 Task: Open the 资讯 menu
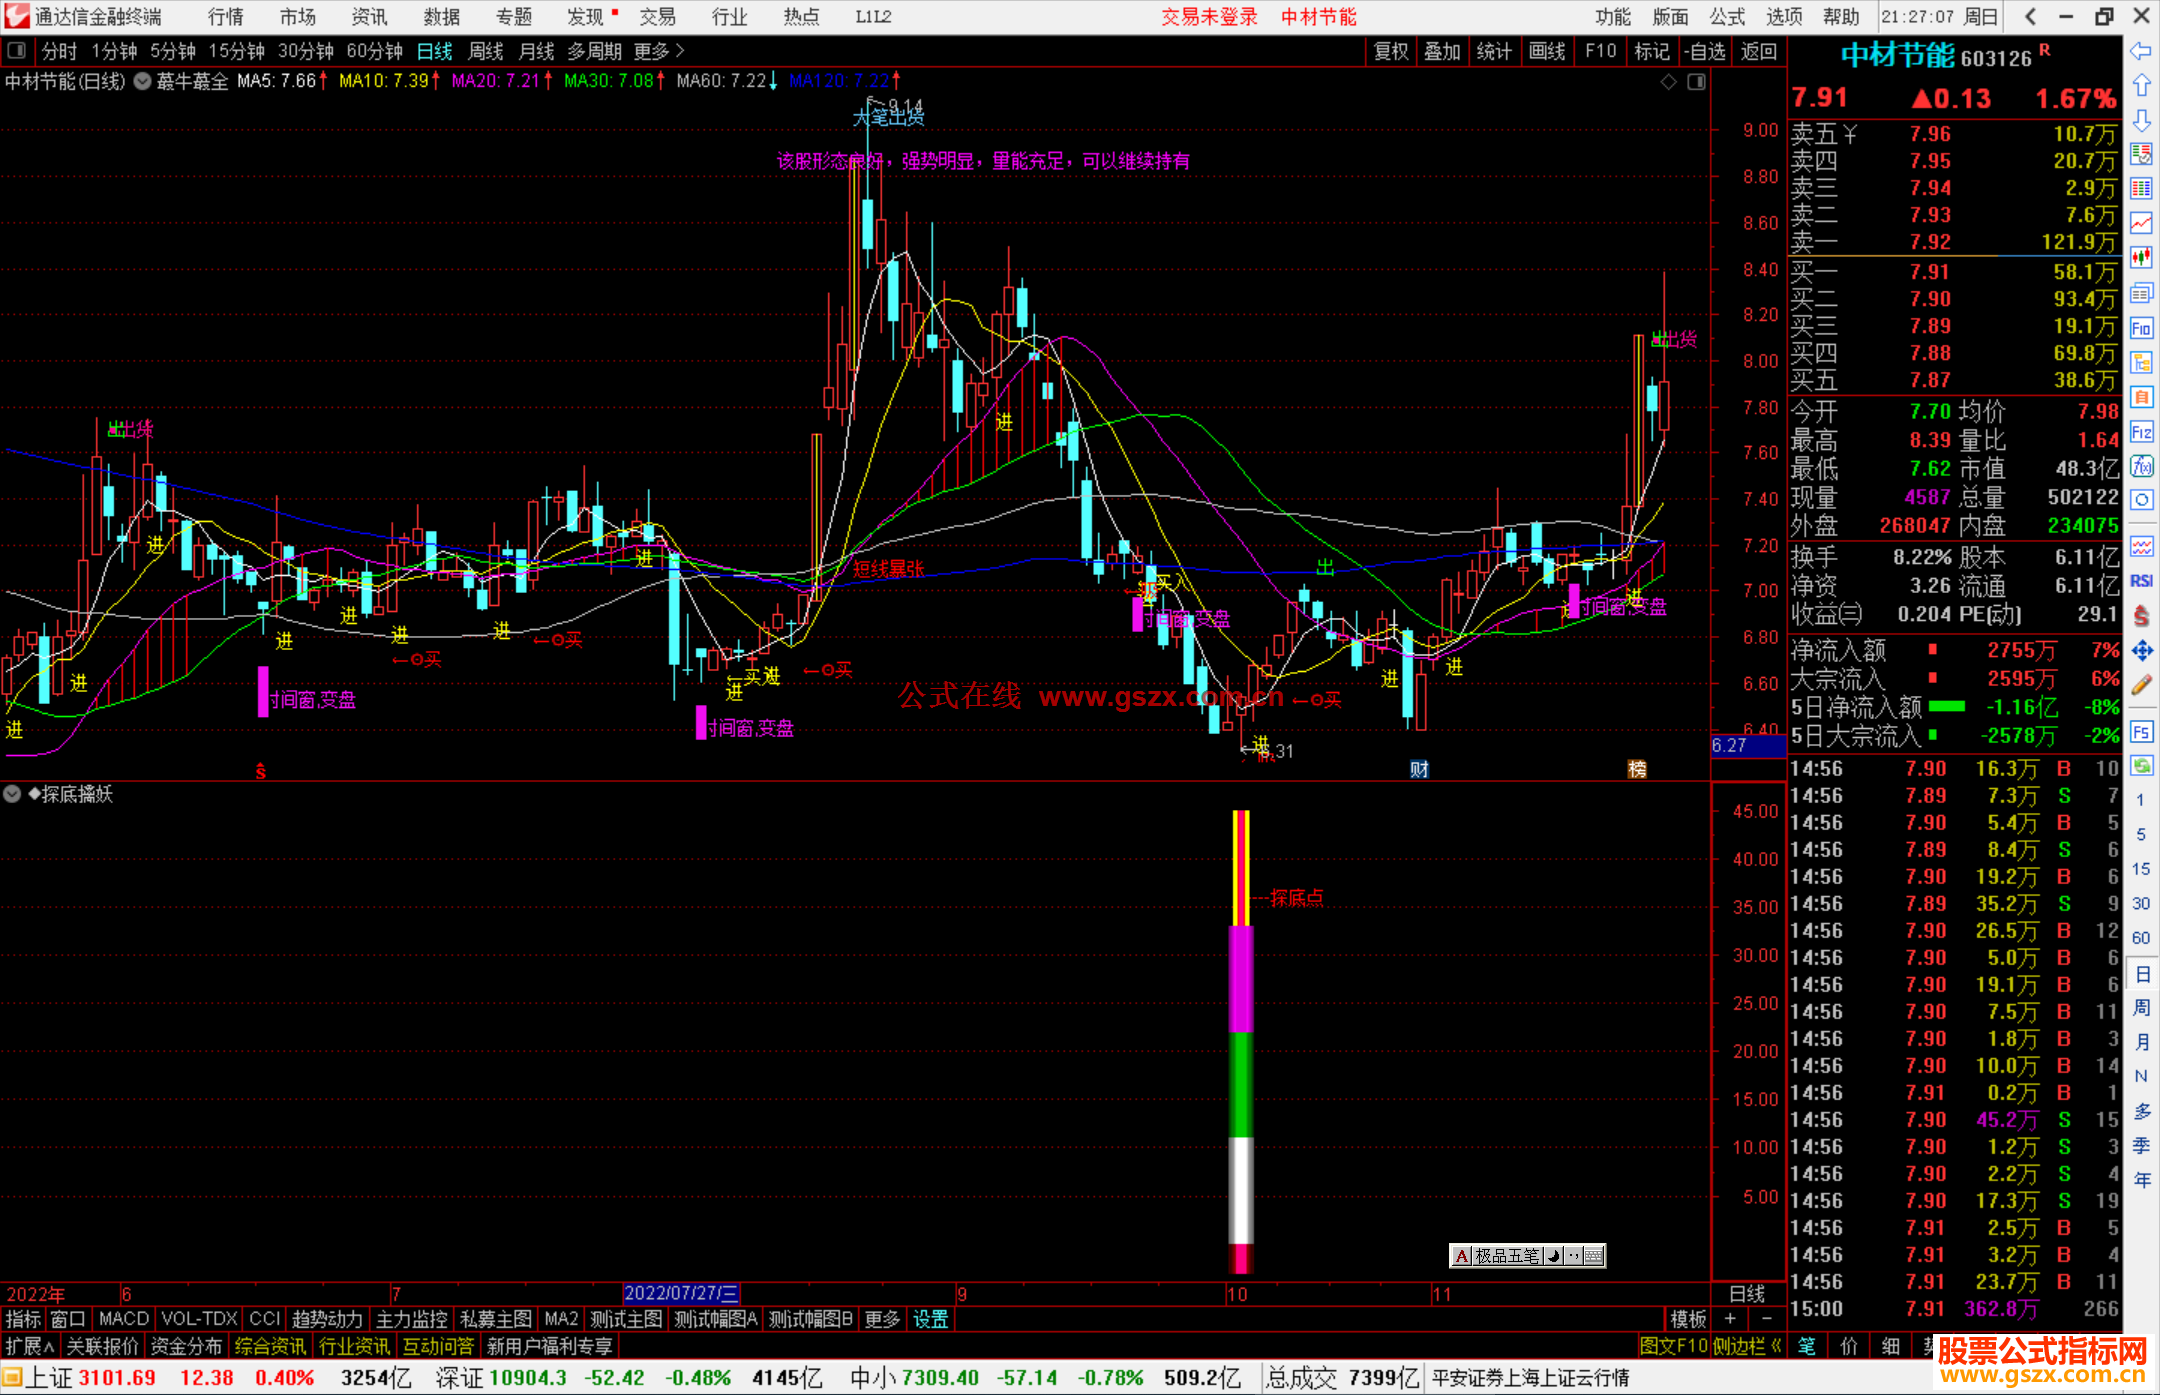click(x=369, y=16)
